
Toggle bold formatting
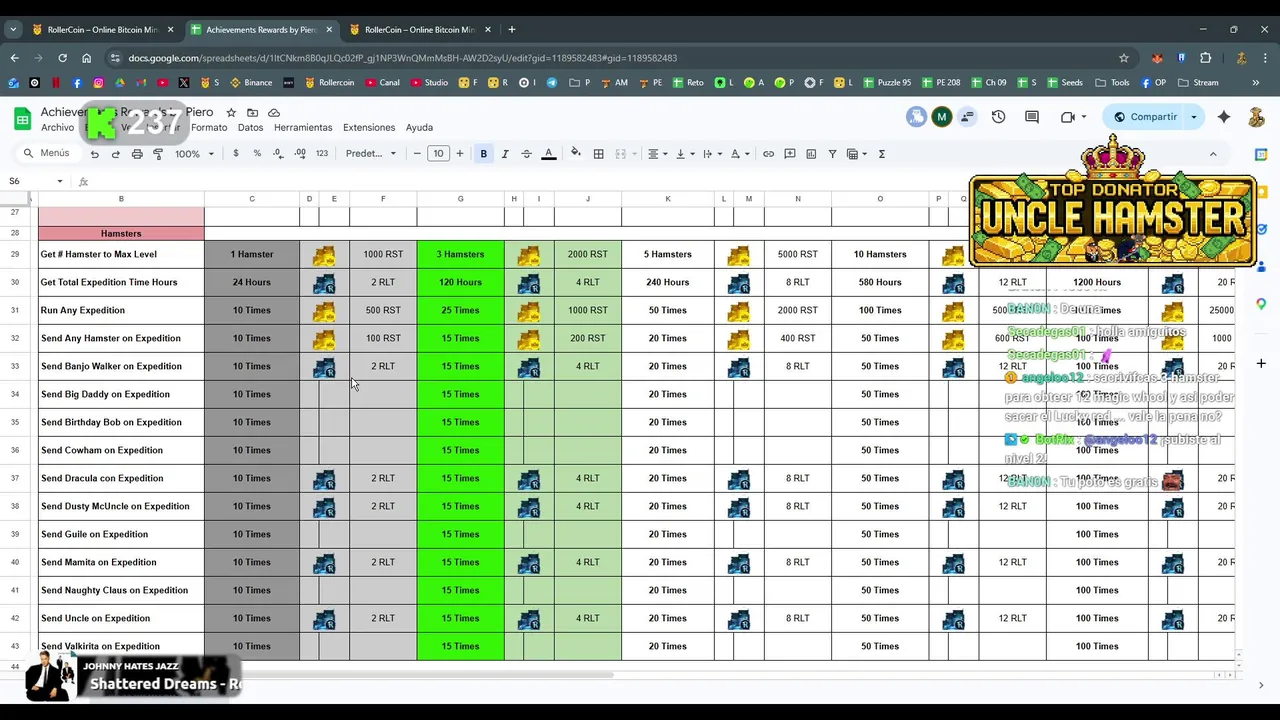click(x=484, y=154)
